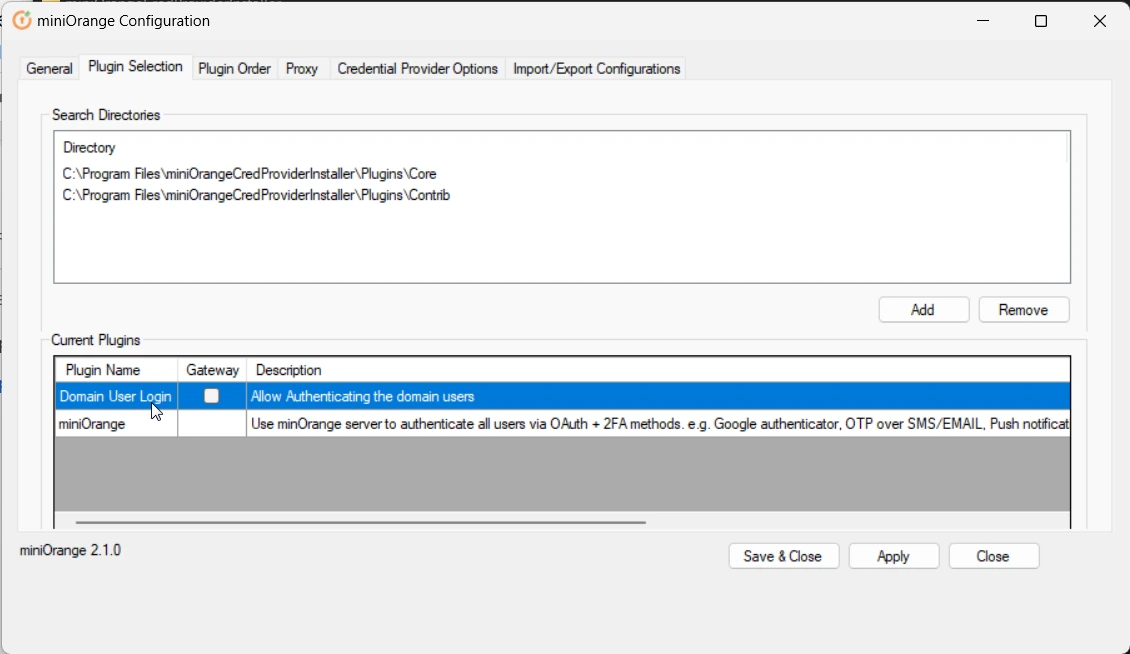The image size is (1130, 654).
Task: Select the Plugins\Core directory entry
Action: coord(249,174)
